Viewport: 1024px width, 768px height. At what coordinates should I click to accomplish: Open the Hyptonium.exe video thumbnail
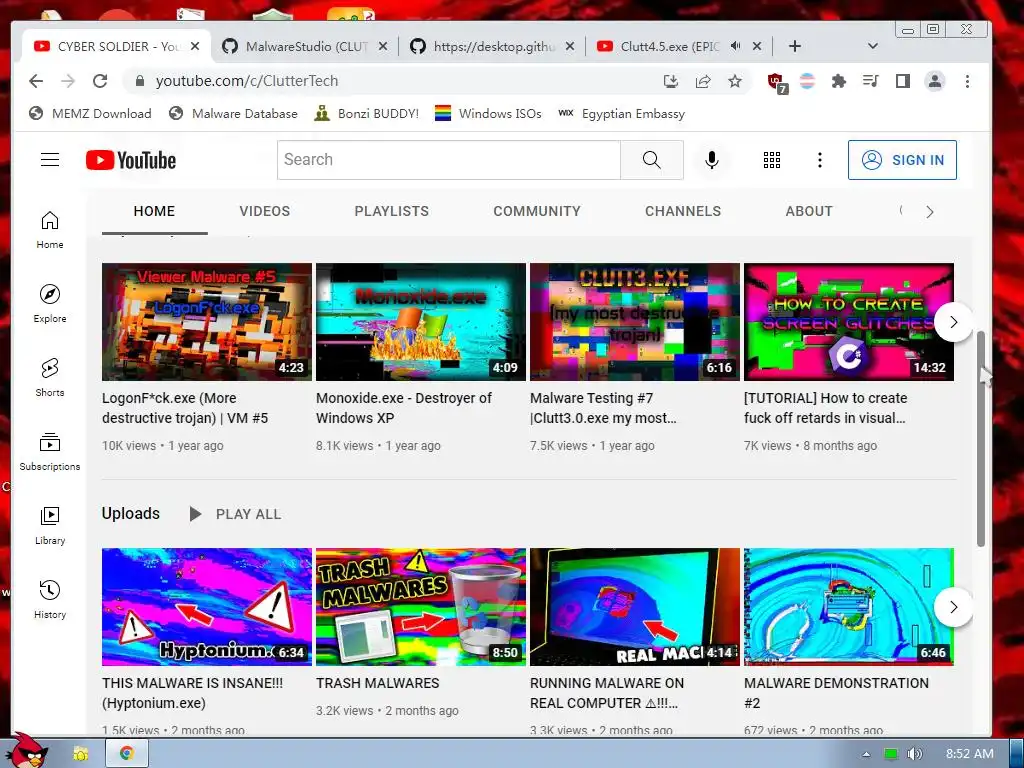pos(207,607)
